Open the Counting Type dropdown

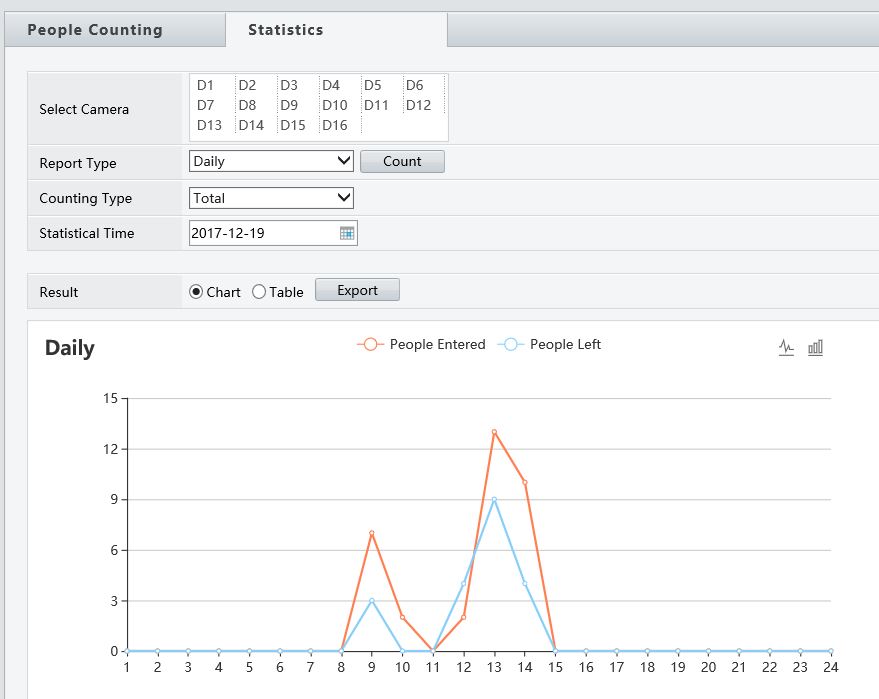pos(271,198)
